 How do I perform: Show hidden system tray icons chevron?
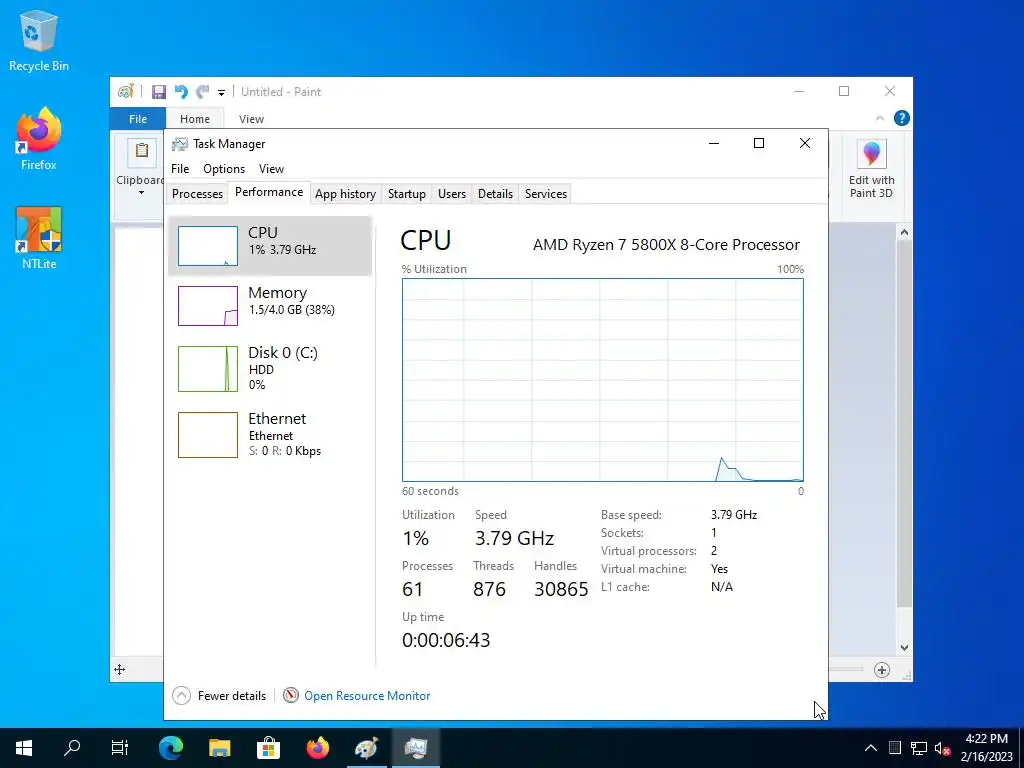click(x=871, y=748)
